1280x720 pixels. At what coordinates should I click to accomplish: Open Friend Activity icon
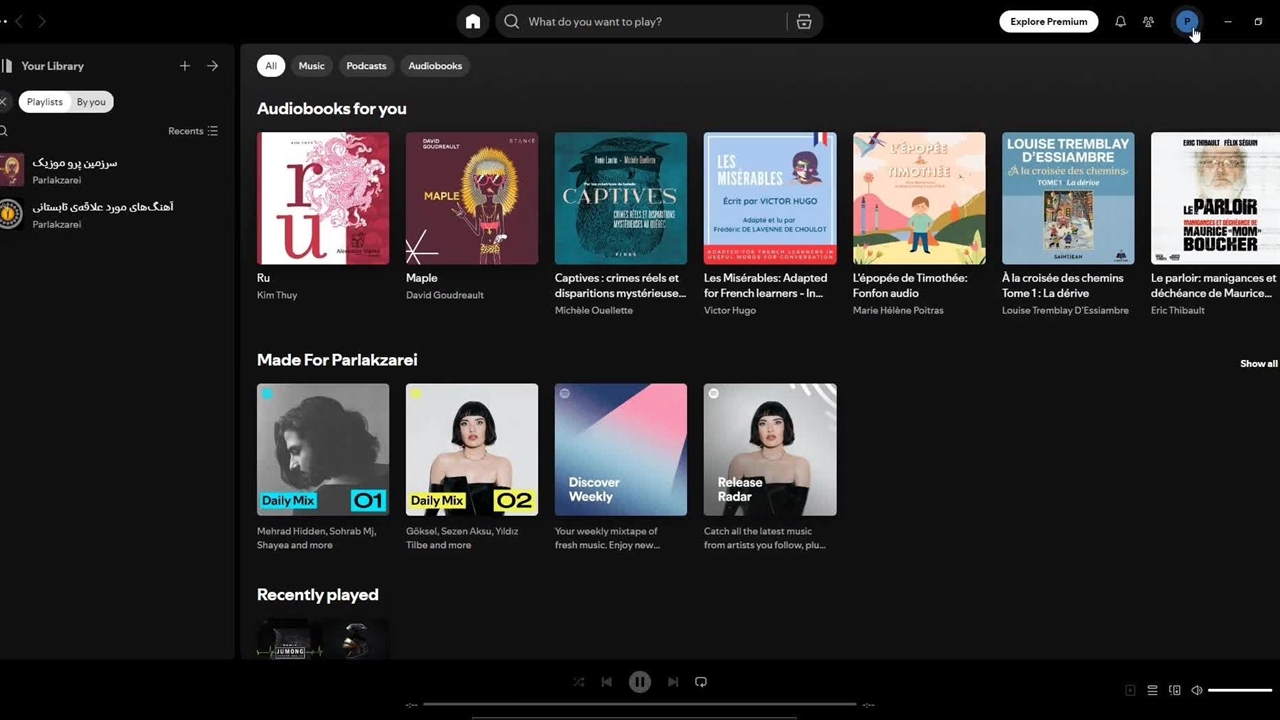(1148, 22)
